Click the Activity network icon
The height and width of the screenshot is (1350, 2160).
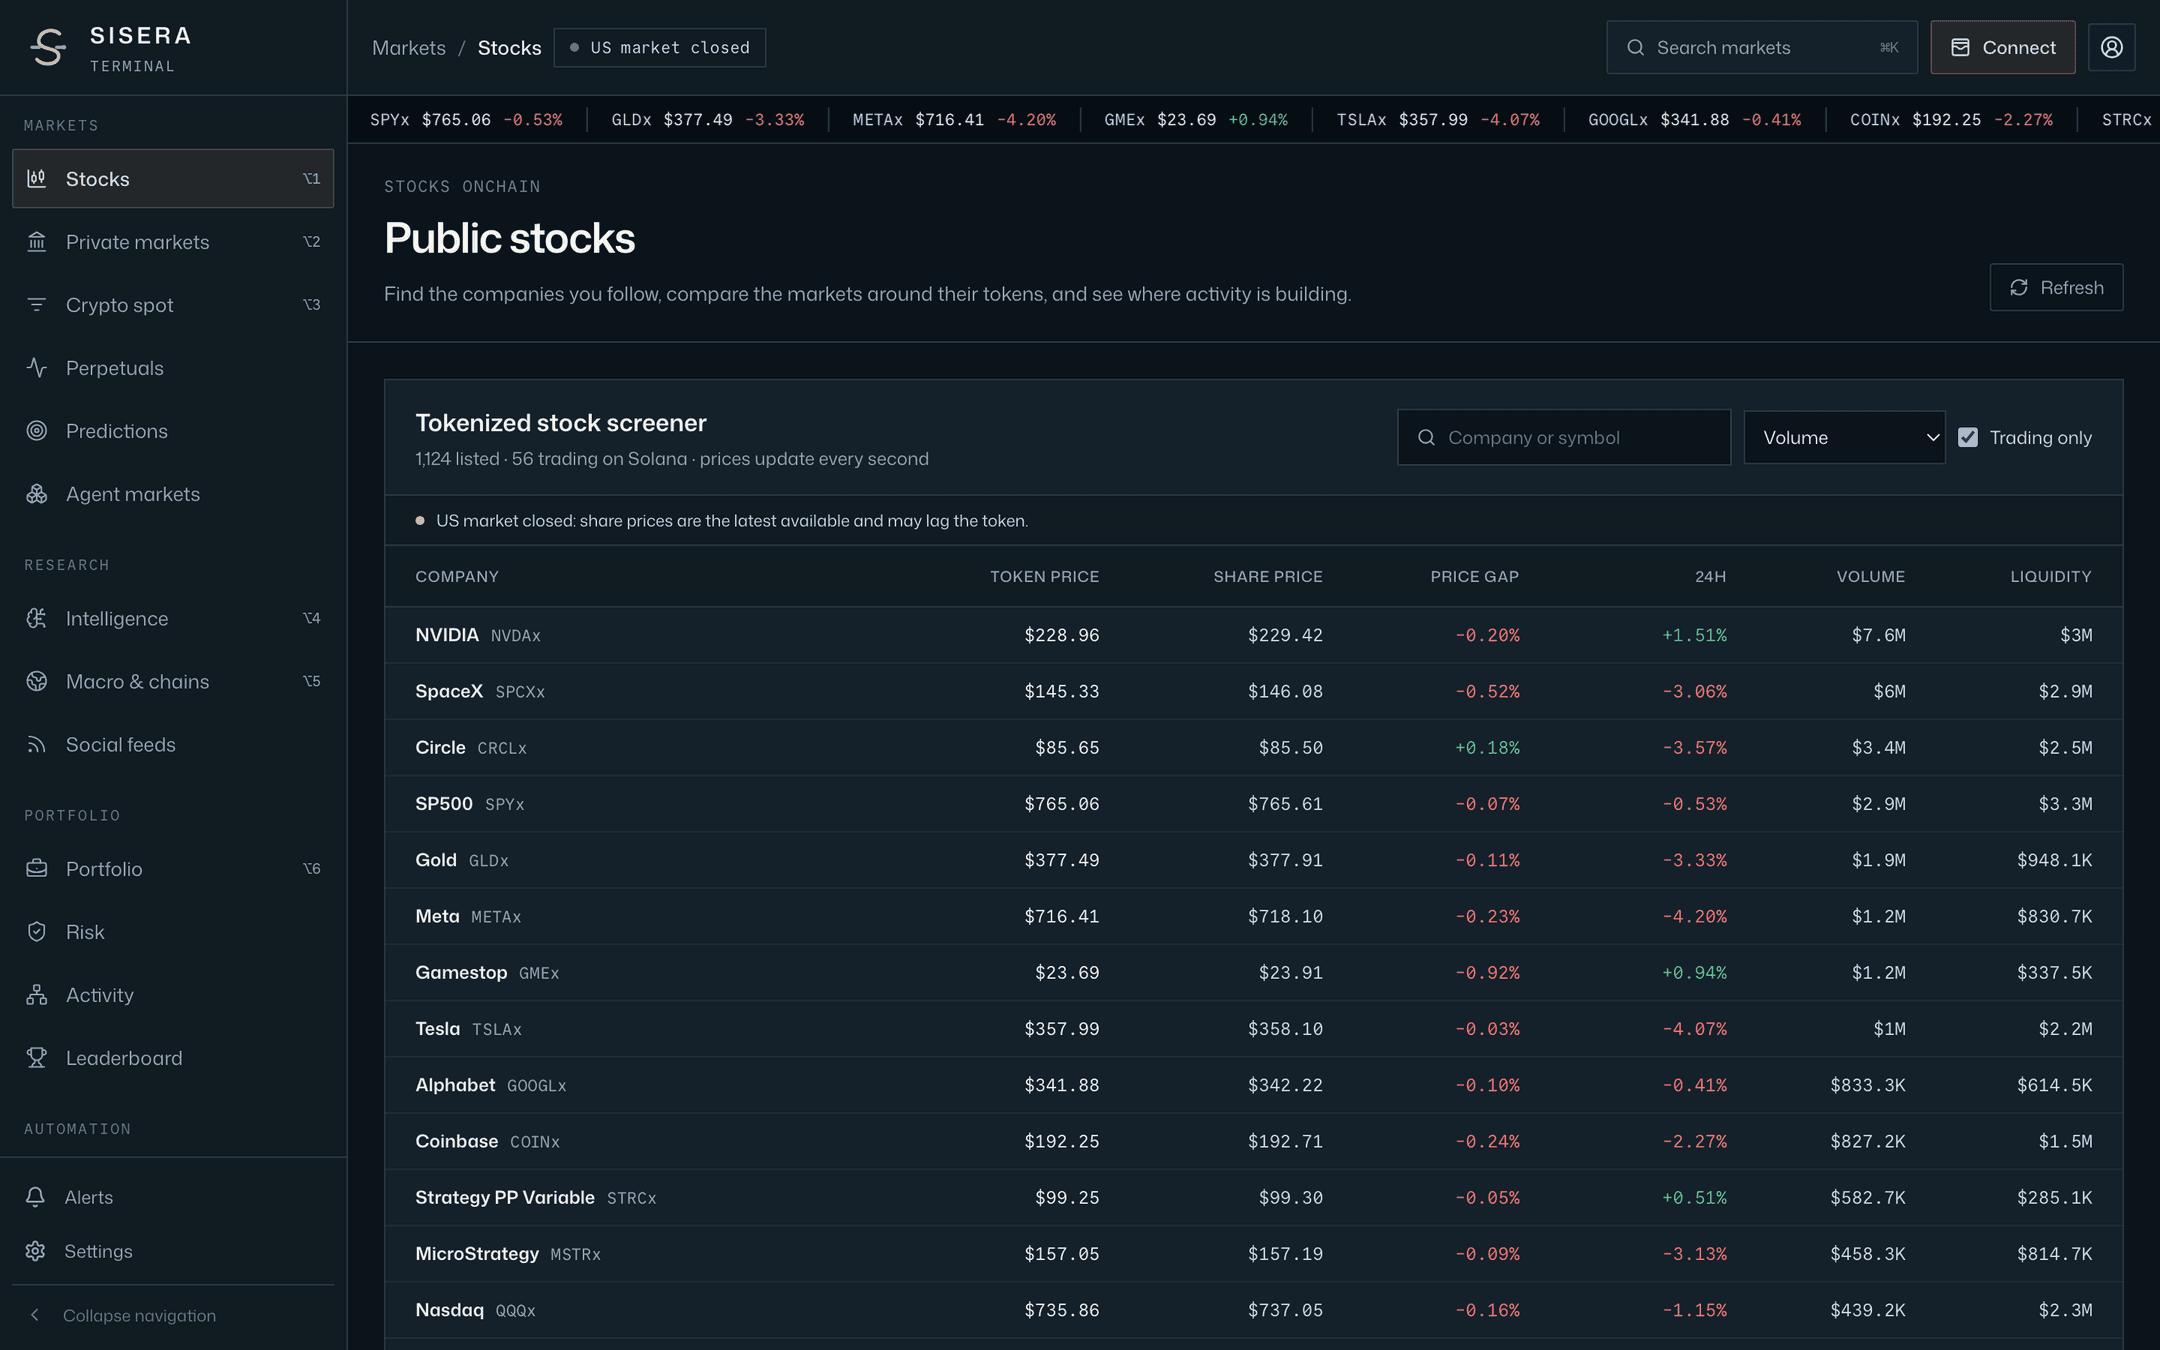[37, 994]
